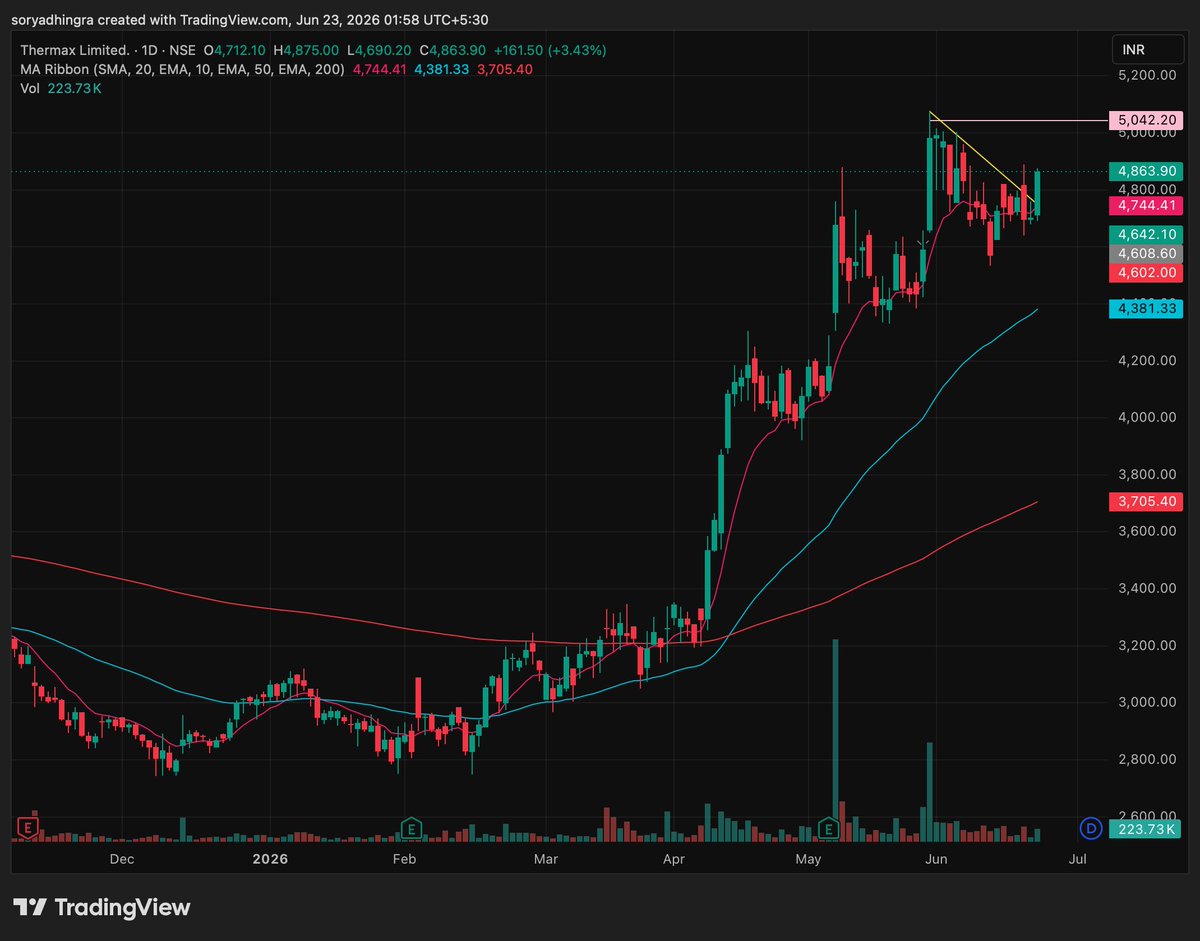Viewport: 1200px width, 941px height.
Task: Click the dividend 'D' icon near Jul
Action: (1091, 828)
